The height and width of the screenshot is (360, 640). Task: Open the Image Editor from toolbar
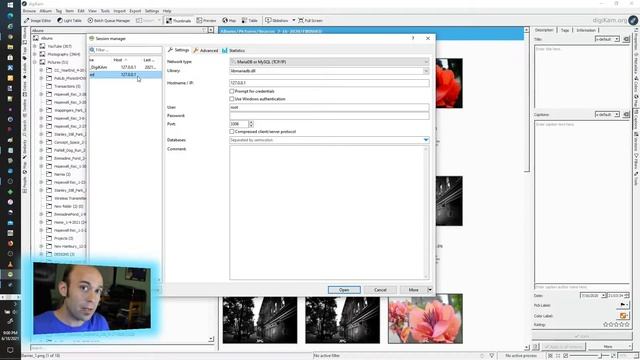click(x=38, y=20)
